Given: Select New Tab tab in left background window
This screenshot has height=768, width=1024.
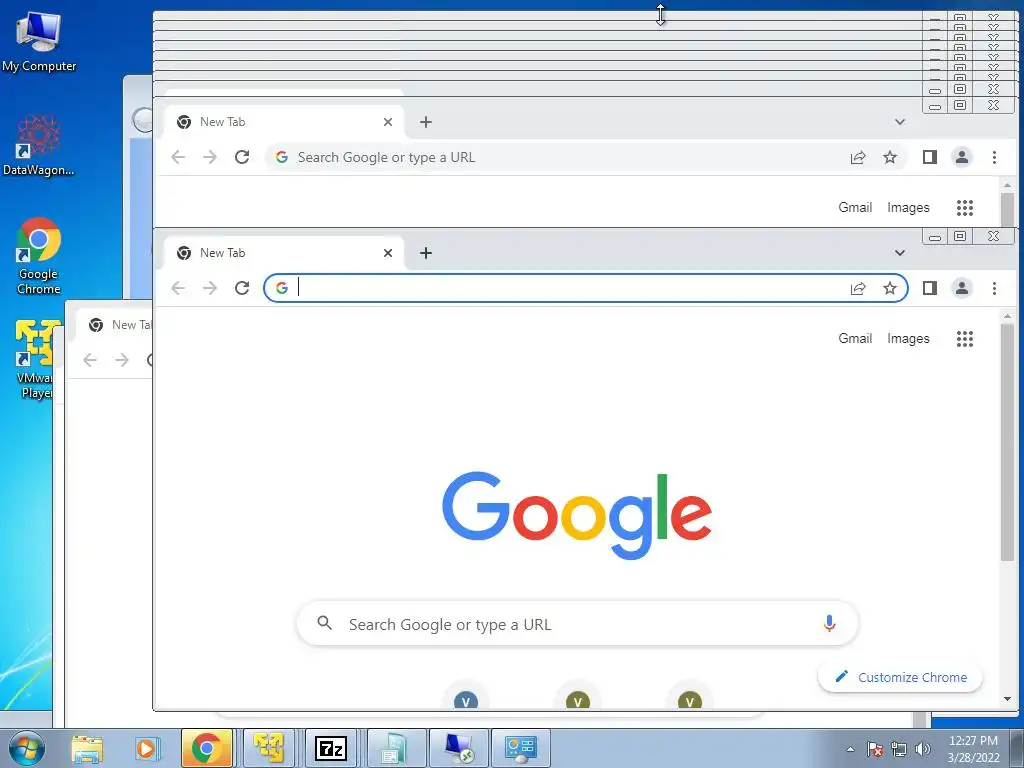Looking at the screenshot, I should [x=114, y=325].
